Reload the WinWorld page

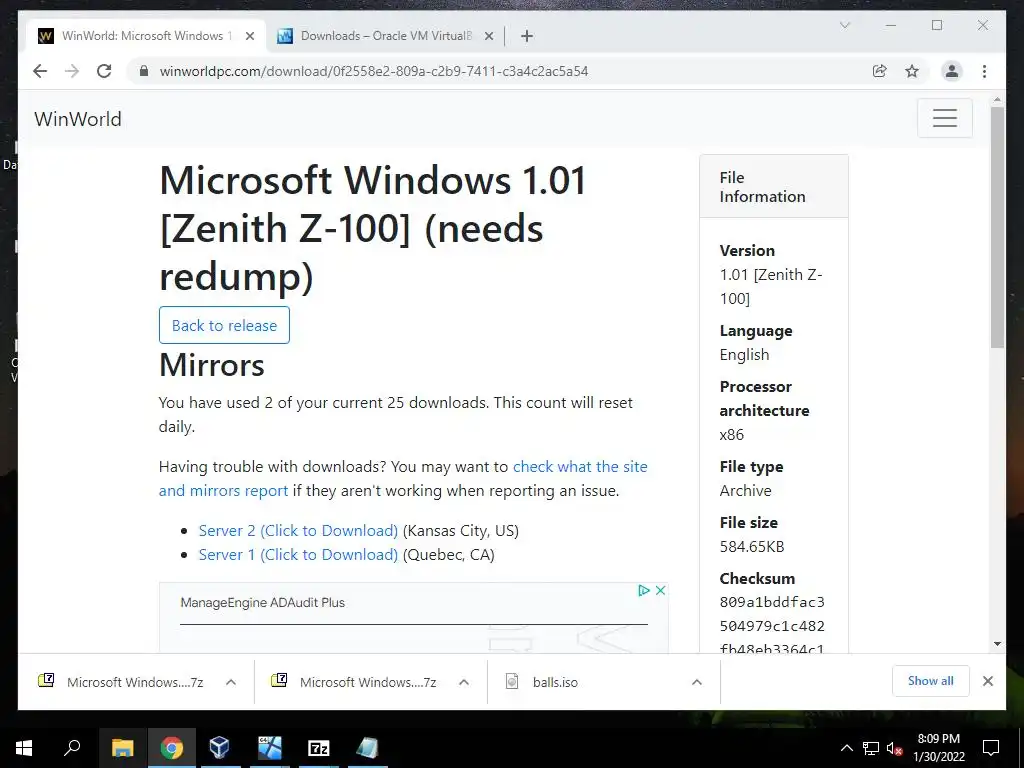click(x=104, y=71)
